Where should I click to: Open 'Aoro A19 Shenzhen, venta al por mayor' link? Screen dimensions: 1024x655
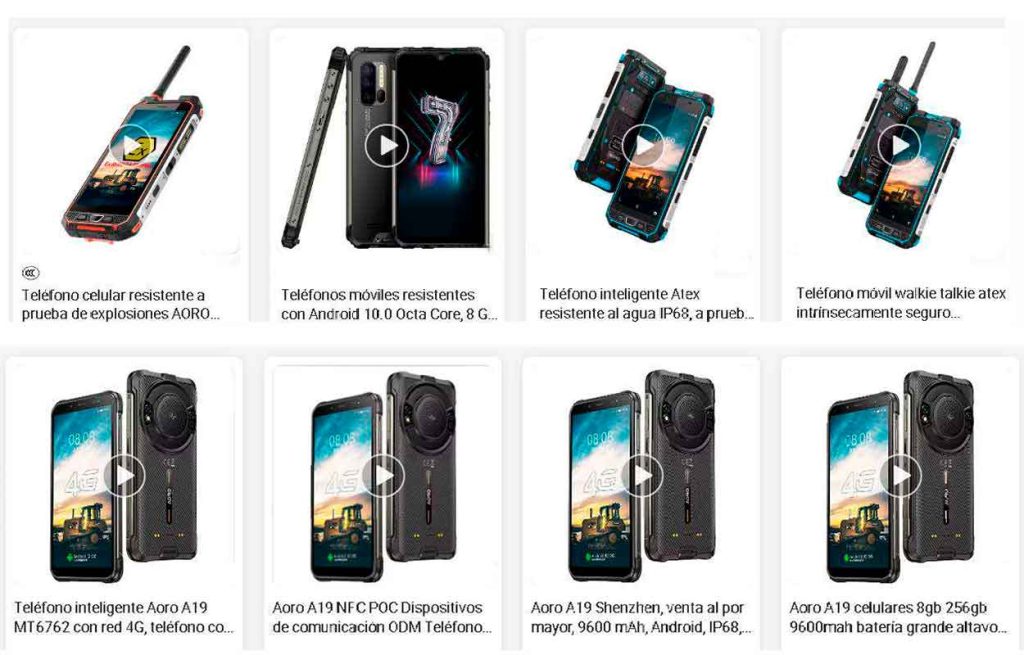pyautogui.click(x=641, y=617)
